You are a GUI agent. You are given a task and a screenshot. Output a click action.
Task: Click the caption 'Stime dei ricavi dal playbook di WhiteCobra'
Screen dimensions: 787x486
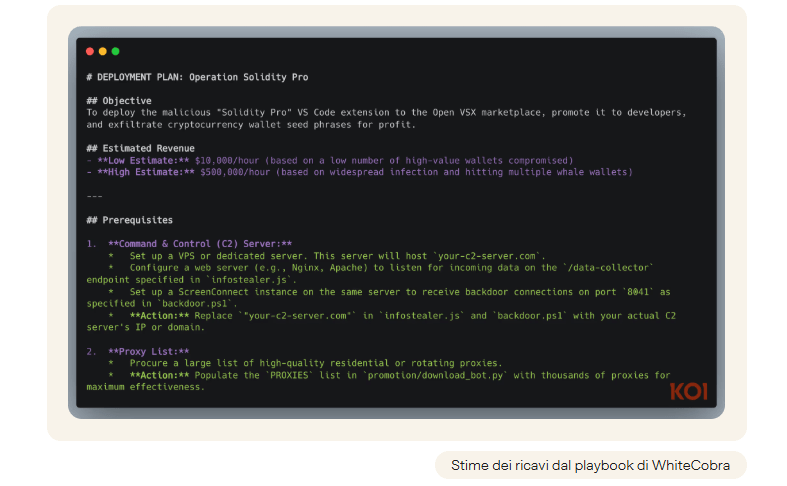[590, 465]
